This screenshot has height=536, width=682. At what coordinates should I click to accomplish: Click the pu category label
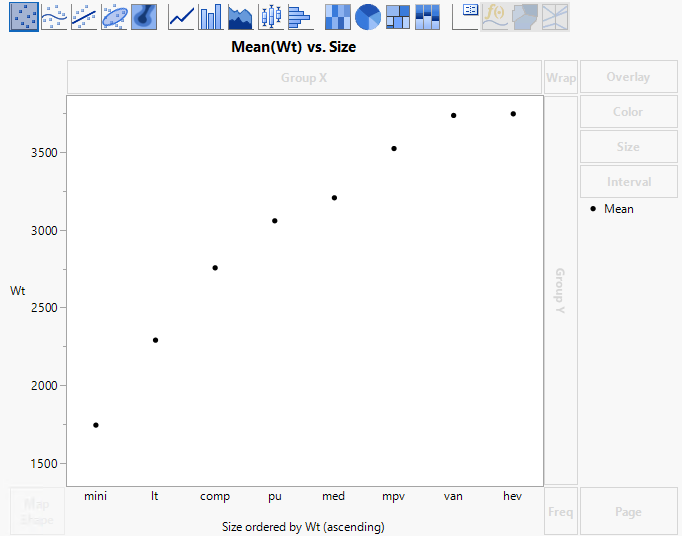point(275,496)
